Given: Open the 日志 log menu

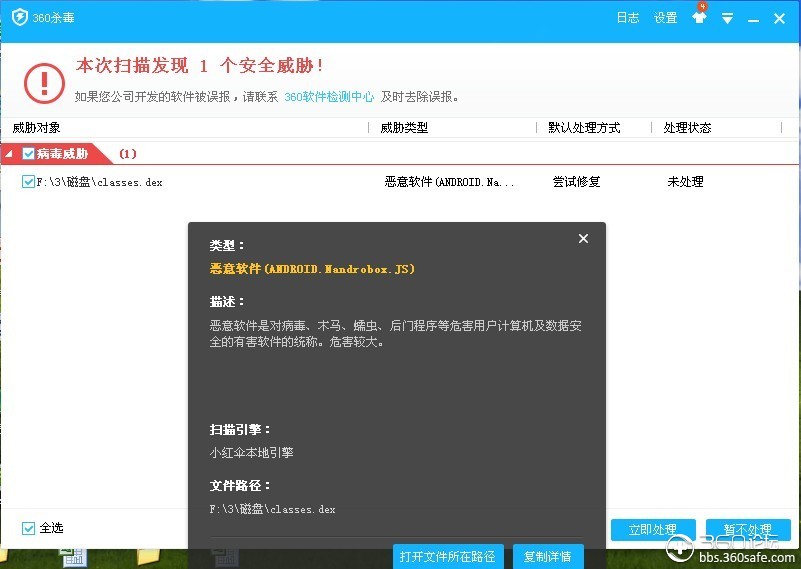Looking at the screenshot, I should pos(628,18).
